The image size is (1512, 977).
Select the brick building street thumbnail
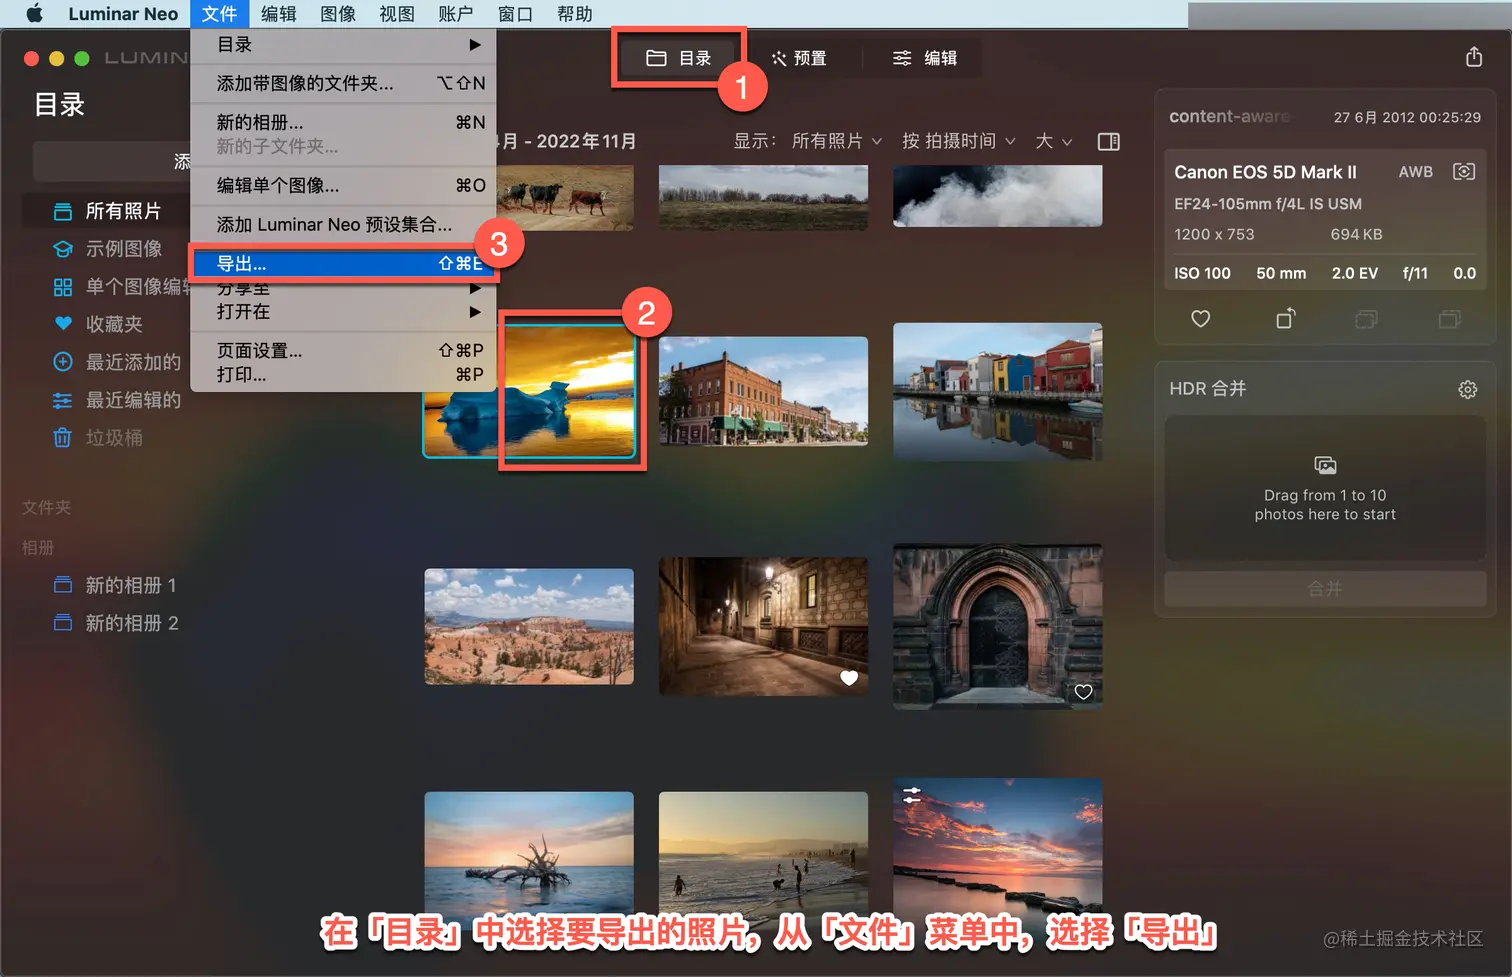pos(763,390)
